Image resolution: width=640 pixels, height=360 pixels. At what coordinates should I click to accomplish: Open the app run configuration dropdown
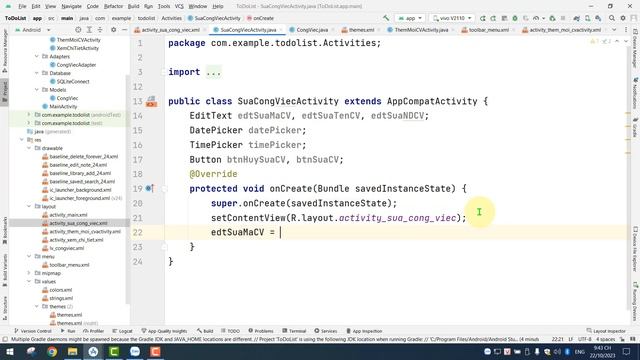click(410, 18)
